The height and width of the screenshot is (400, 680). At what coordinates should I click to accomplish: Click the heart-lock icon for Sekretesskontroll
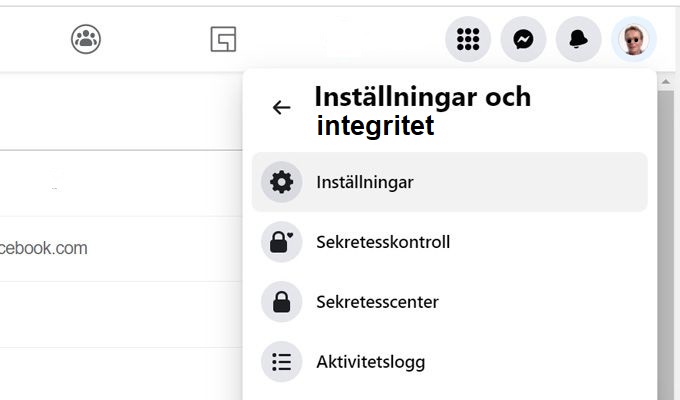coord(281,242)
